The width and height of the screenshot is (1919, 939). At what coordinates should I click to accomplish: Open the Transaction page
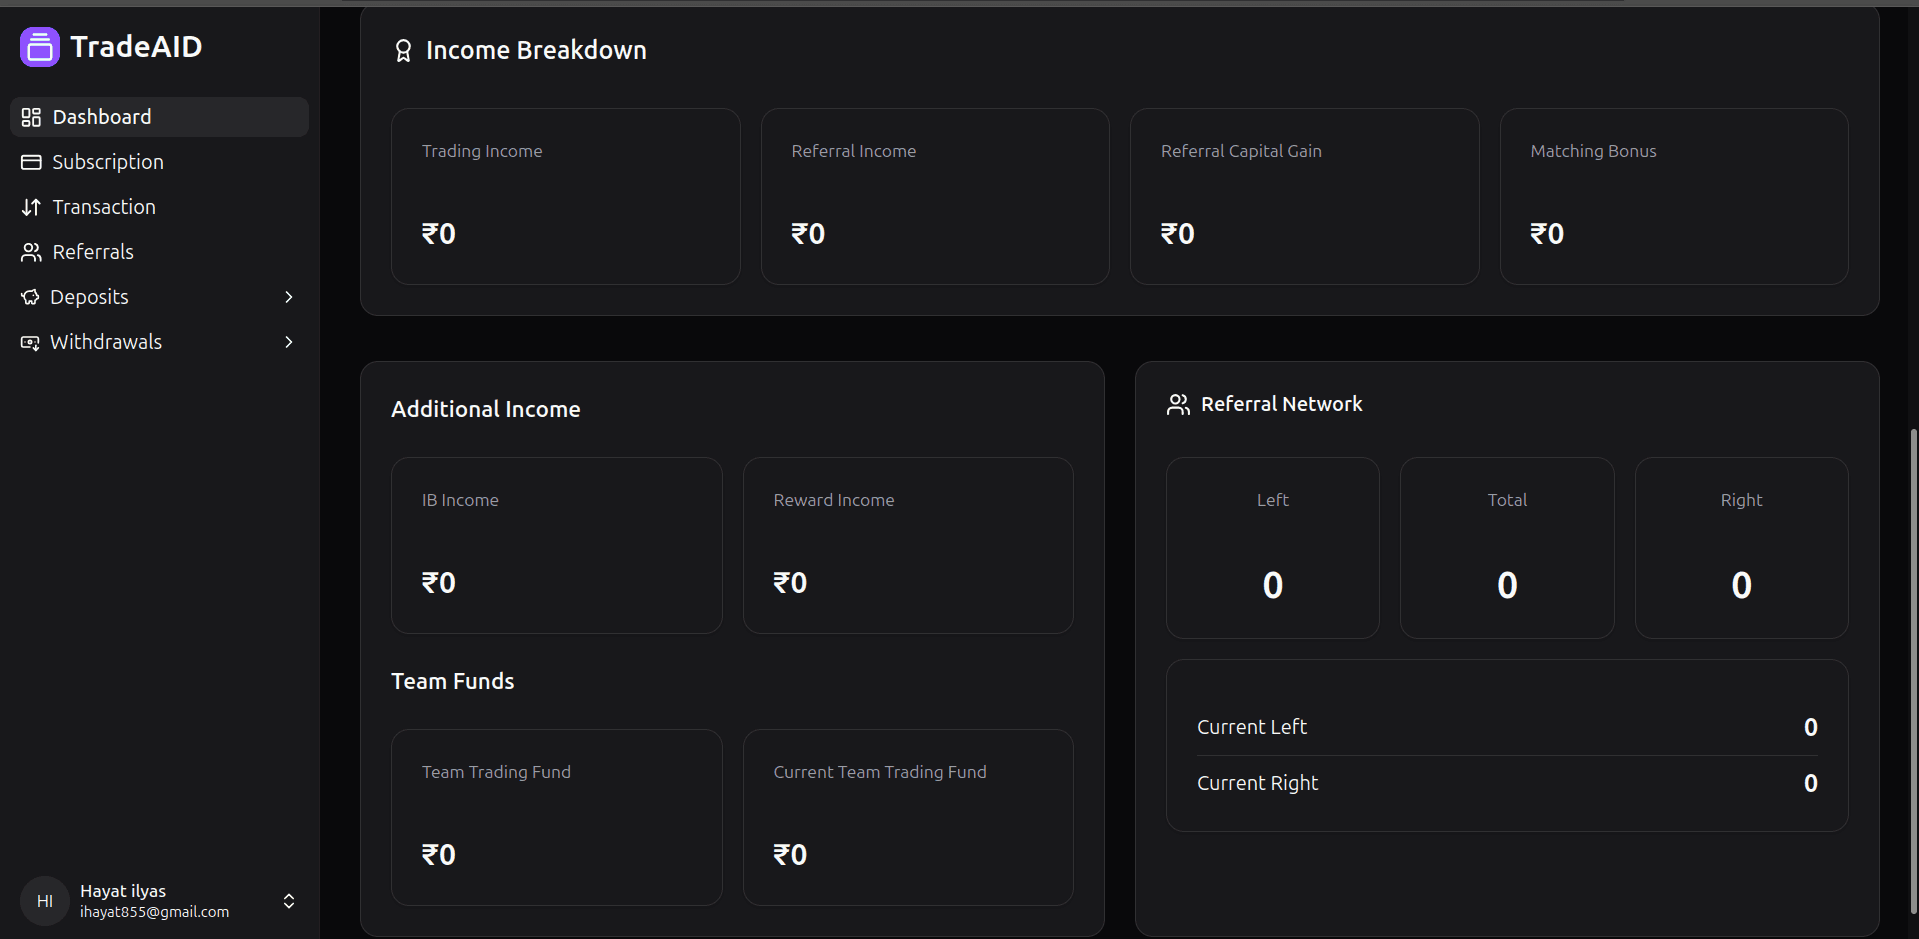[159, 207]
